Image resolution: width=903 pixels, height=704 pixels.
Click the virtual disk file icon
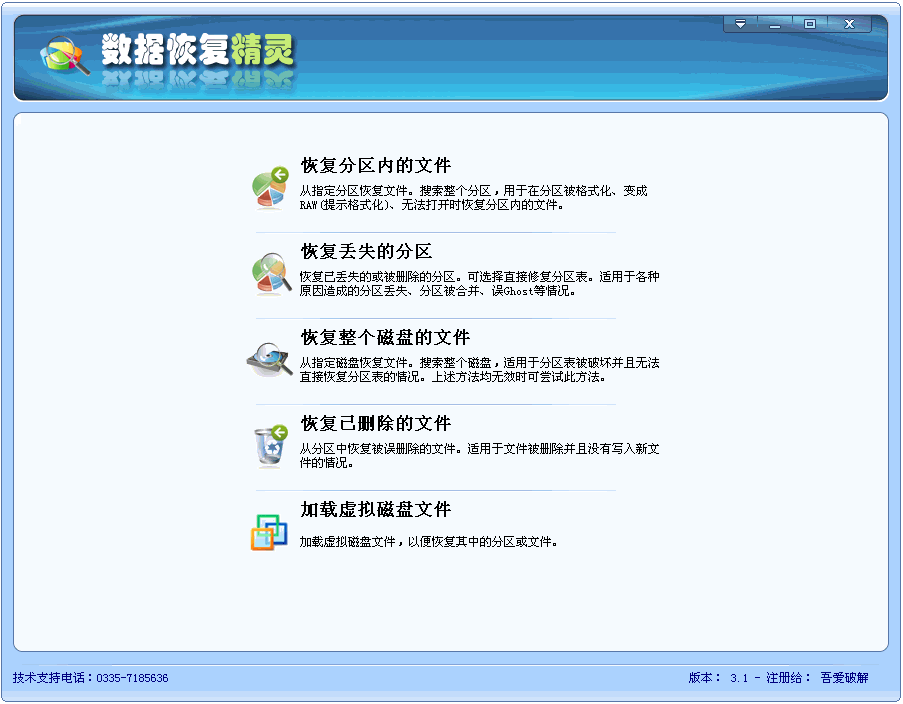269,532
